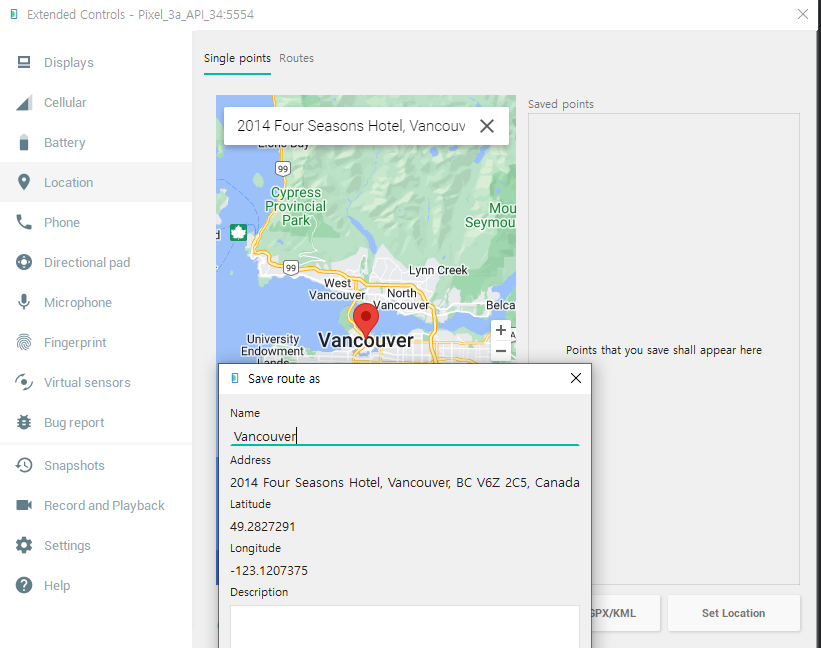
Task: Click the North Vancouver map label
Action: pyautogui.click(x=401, y=299)
